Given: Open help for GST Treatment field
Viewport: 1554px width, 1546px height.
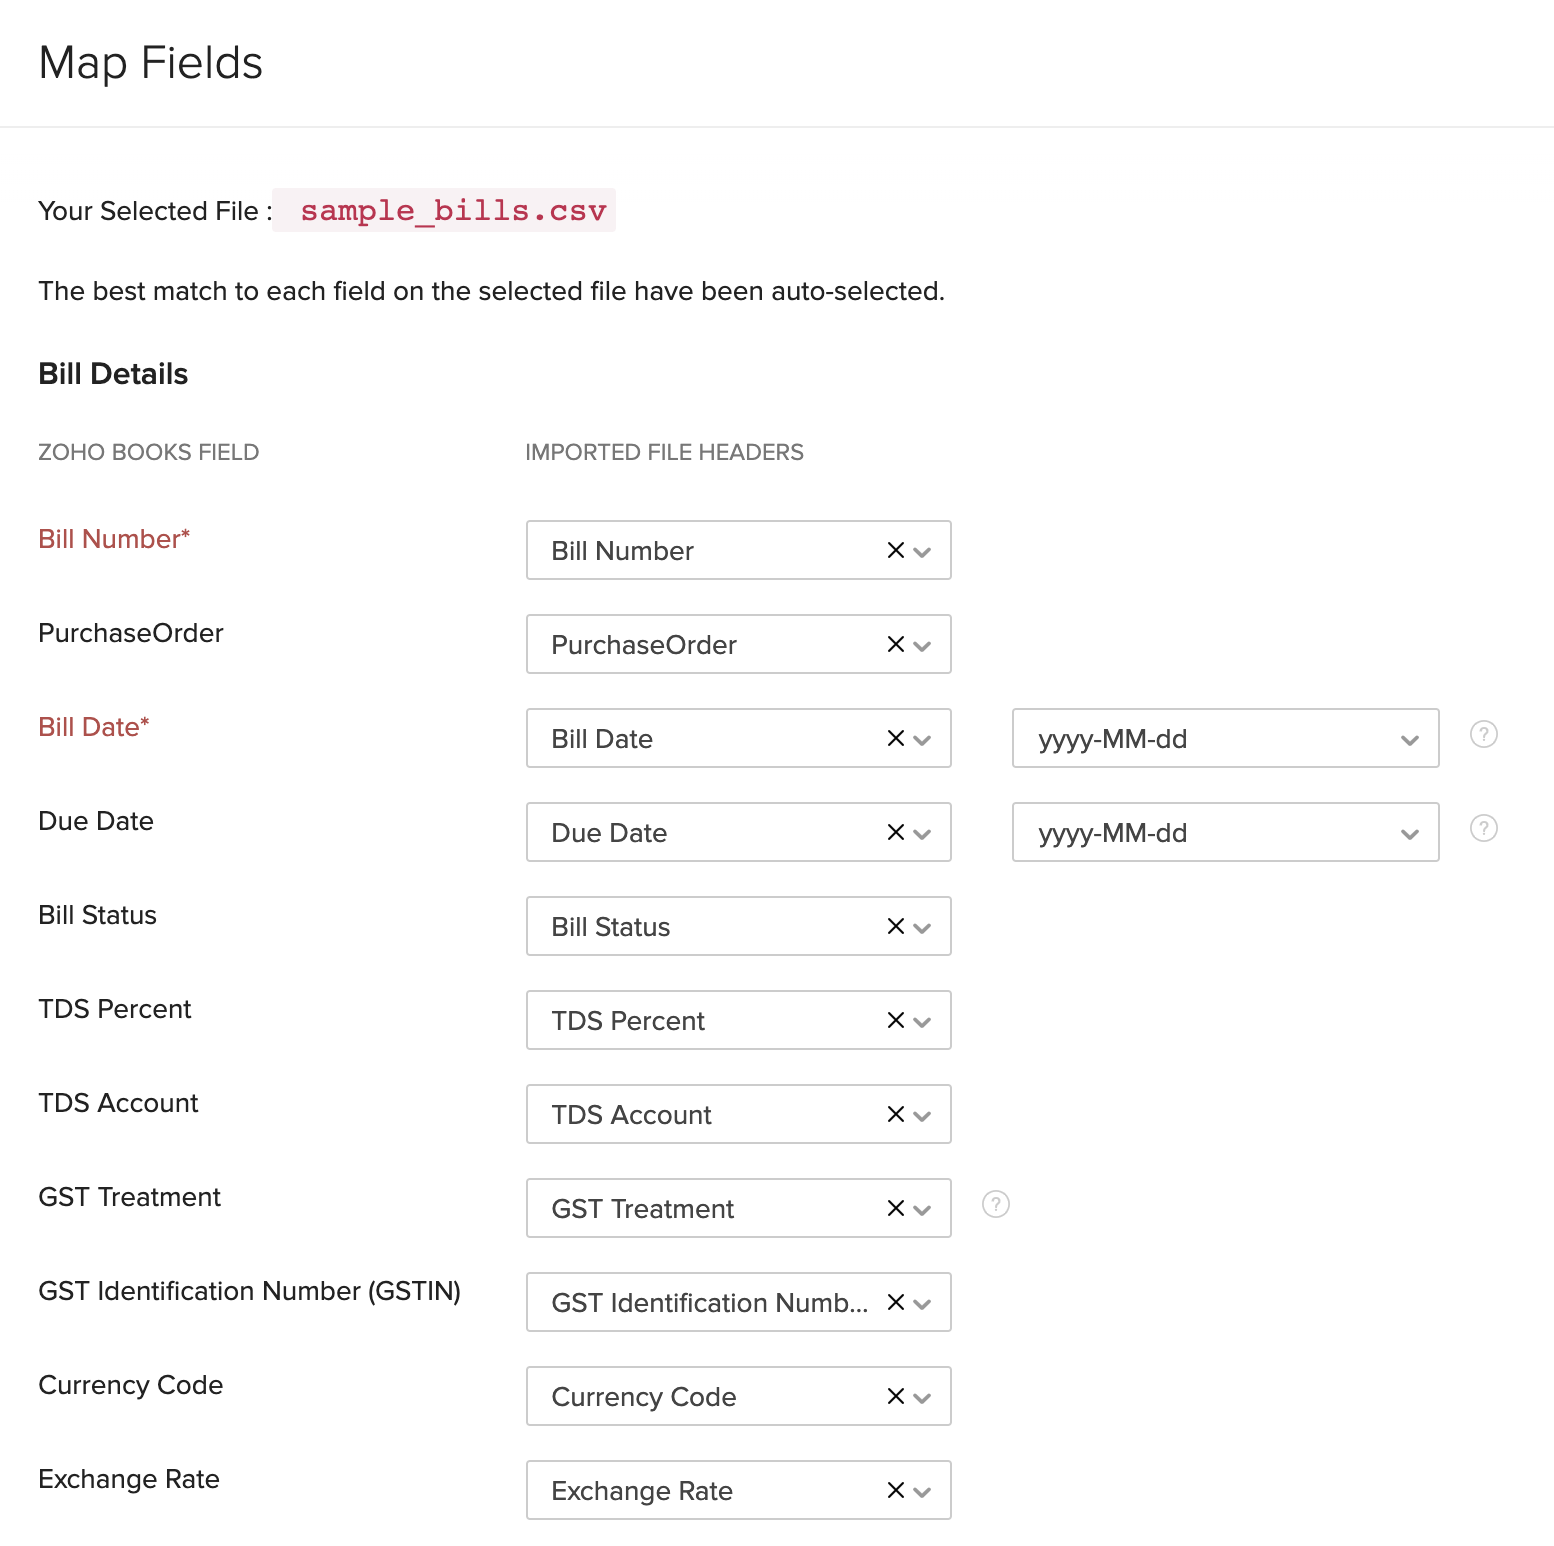Looking at the screenshot, I should coord(995,1205).
